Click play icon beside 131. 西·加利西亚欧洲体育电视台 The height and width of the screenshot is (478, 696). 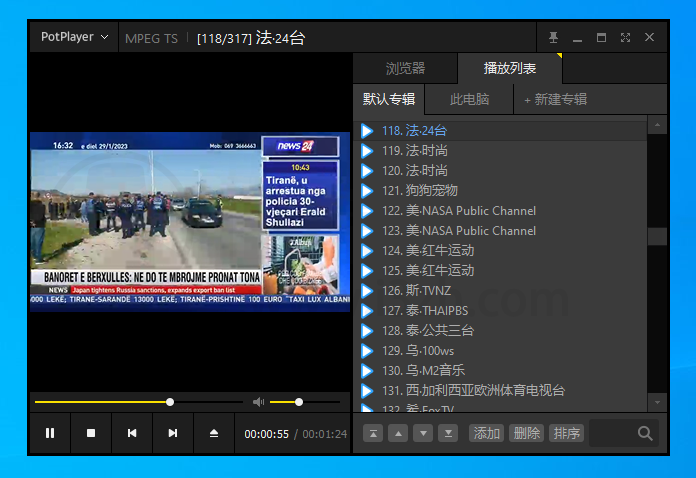tap(367, 391)
